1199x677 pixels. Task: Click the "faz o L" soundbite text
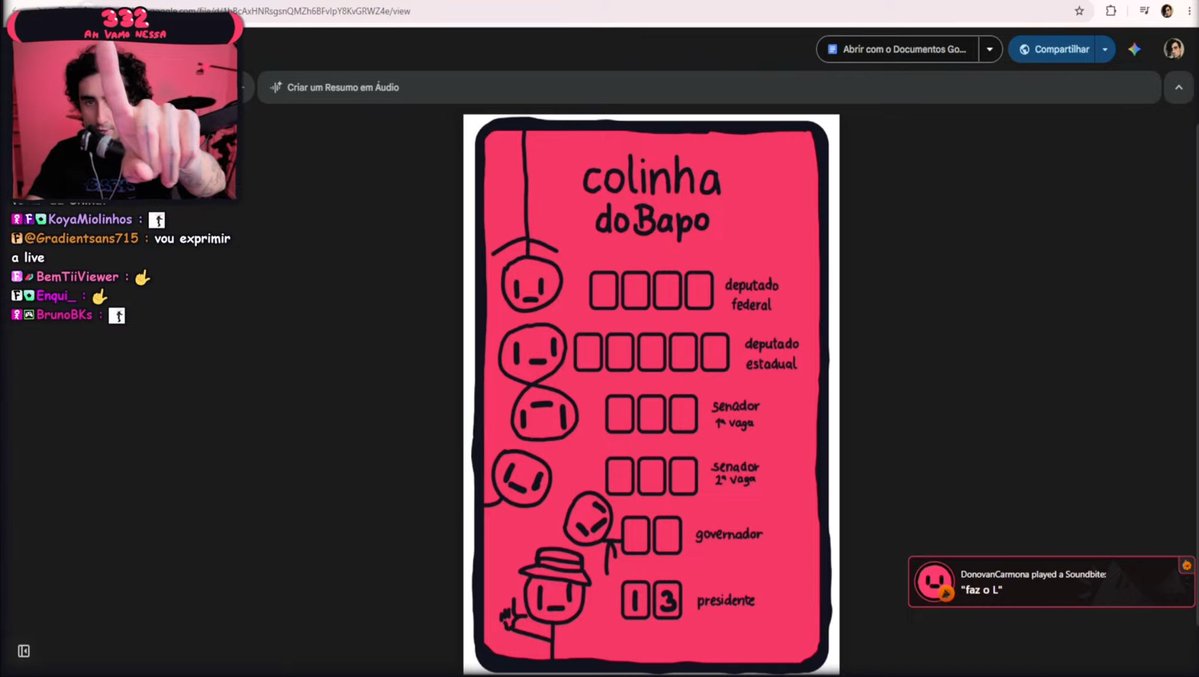point(981,590)
